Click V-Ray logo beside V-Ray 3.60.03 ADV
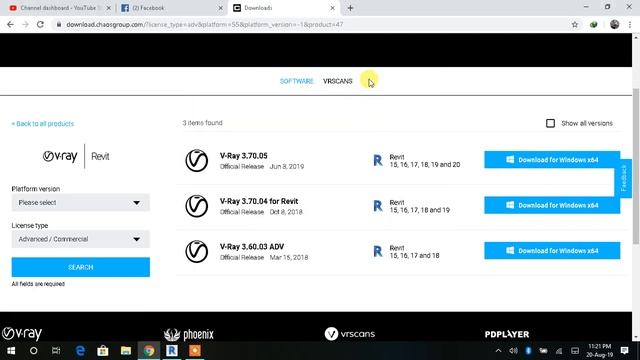Image resolution: width=640 pixels, height=360 pixels. click(197, 251)
